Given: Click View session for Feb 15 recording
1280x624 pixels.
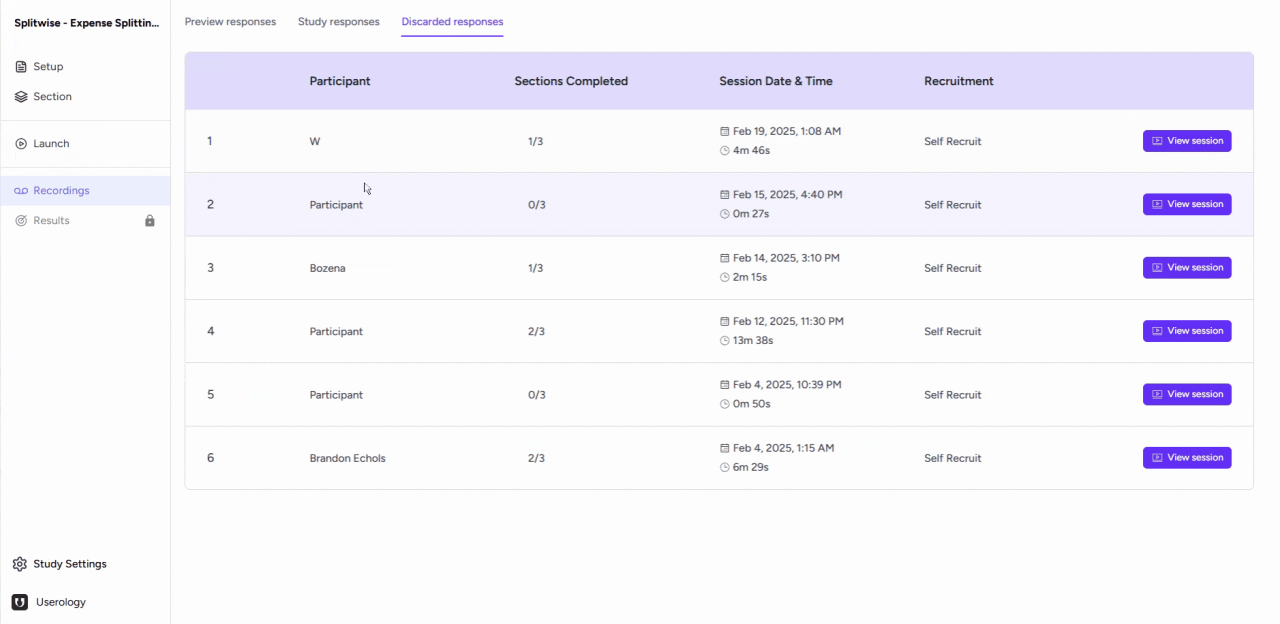Looking at the screenshot, I should 1186,204.
